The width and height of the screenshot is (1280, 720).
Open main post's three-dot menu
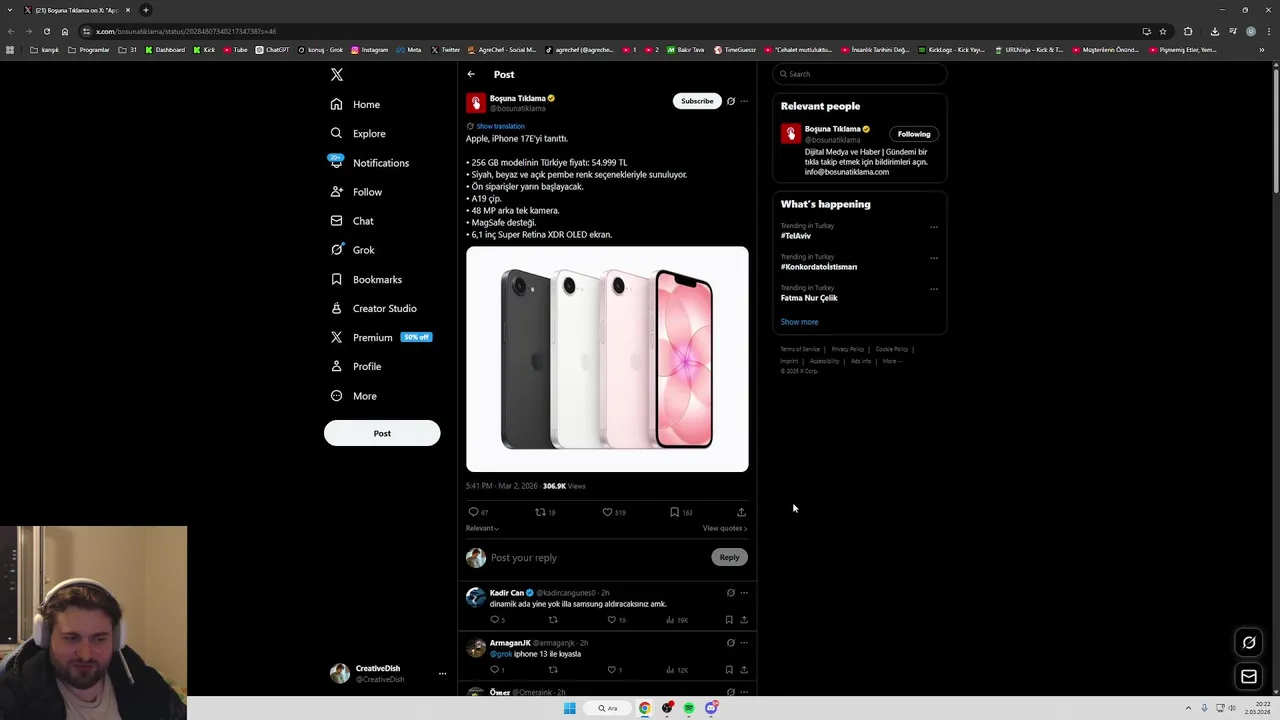[744, 101]
